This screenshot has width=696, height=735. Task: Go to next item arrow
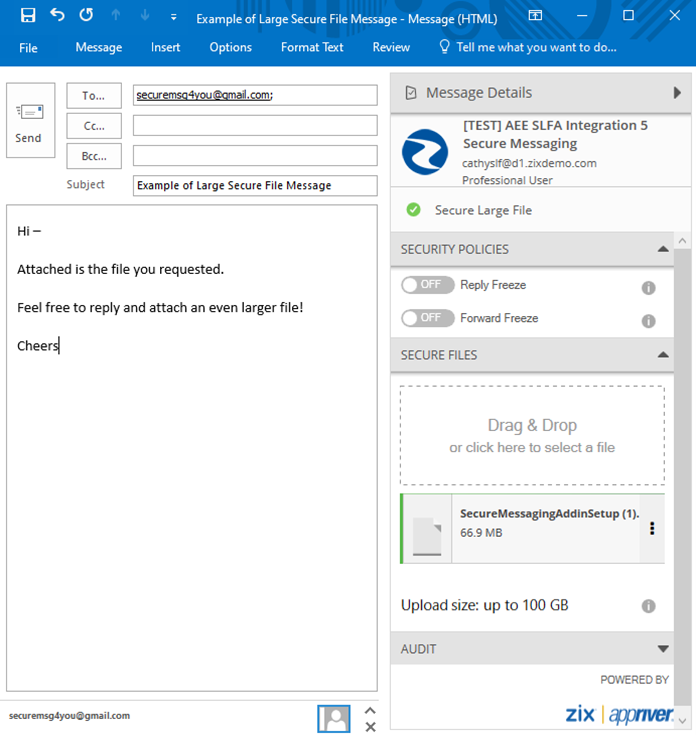click(x=145, y=15)
